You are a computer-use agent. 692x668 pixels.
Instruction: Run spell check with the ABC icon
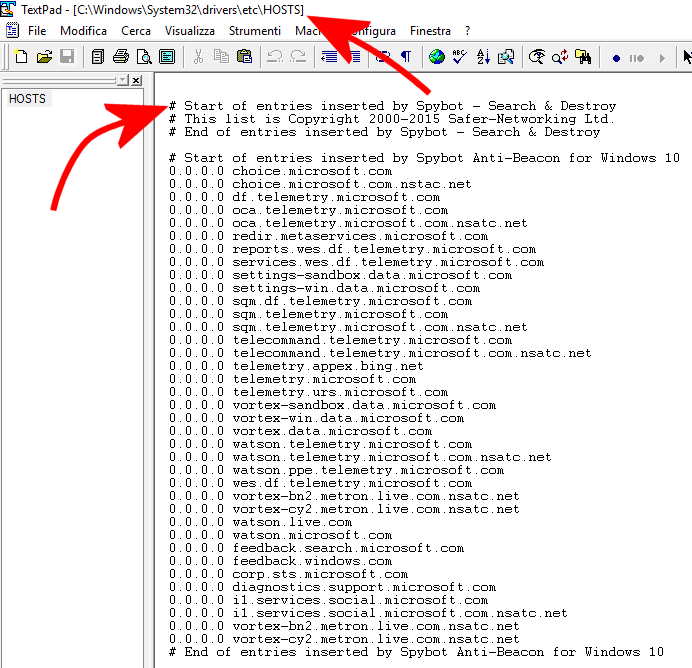pos(460,57)
